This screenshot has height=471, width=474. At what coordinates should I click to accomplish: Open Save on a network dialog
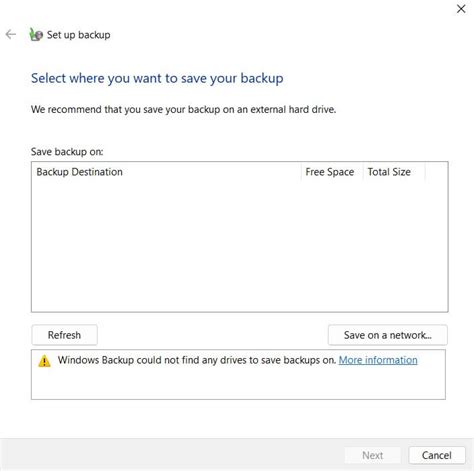[388, 335]
